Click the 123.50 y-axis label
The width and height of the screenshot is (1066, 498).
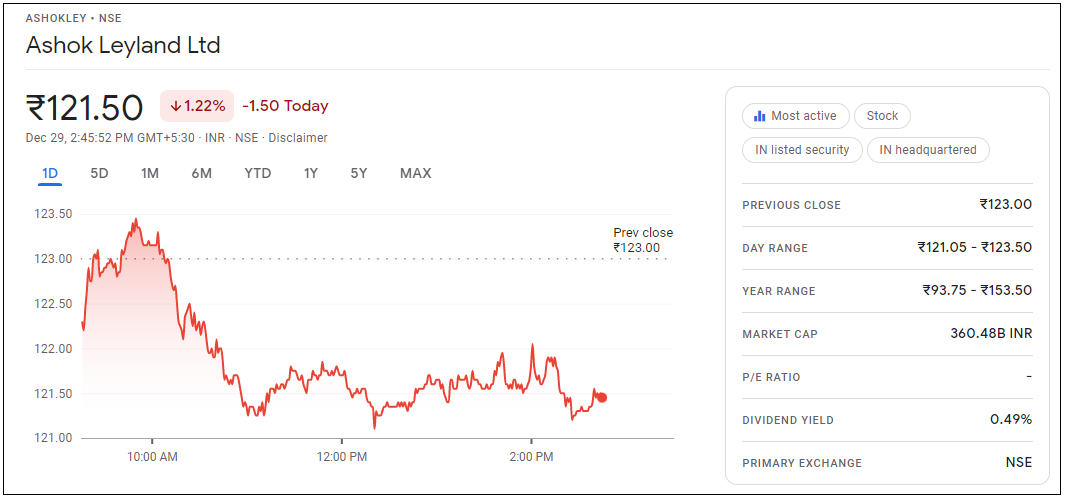pyautogui.click(x=53, y=214)
